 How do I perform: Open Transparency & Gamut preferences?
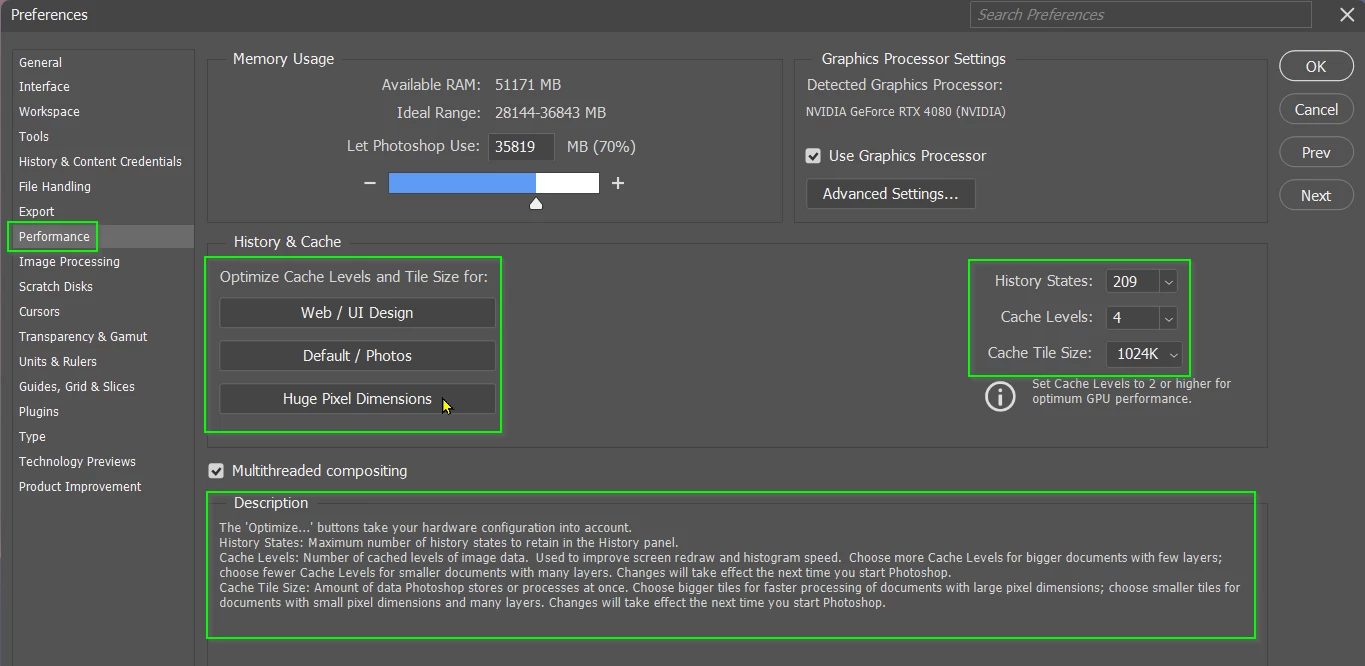point(83,337)
